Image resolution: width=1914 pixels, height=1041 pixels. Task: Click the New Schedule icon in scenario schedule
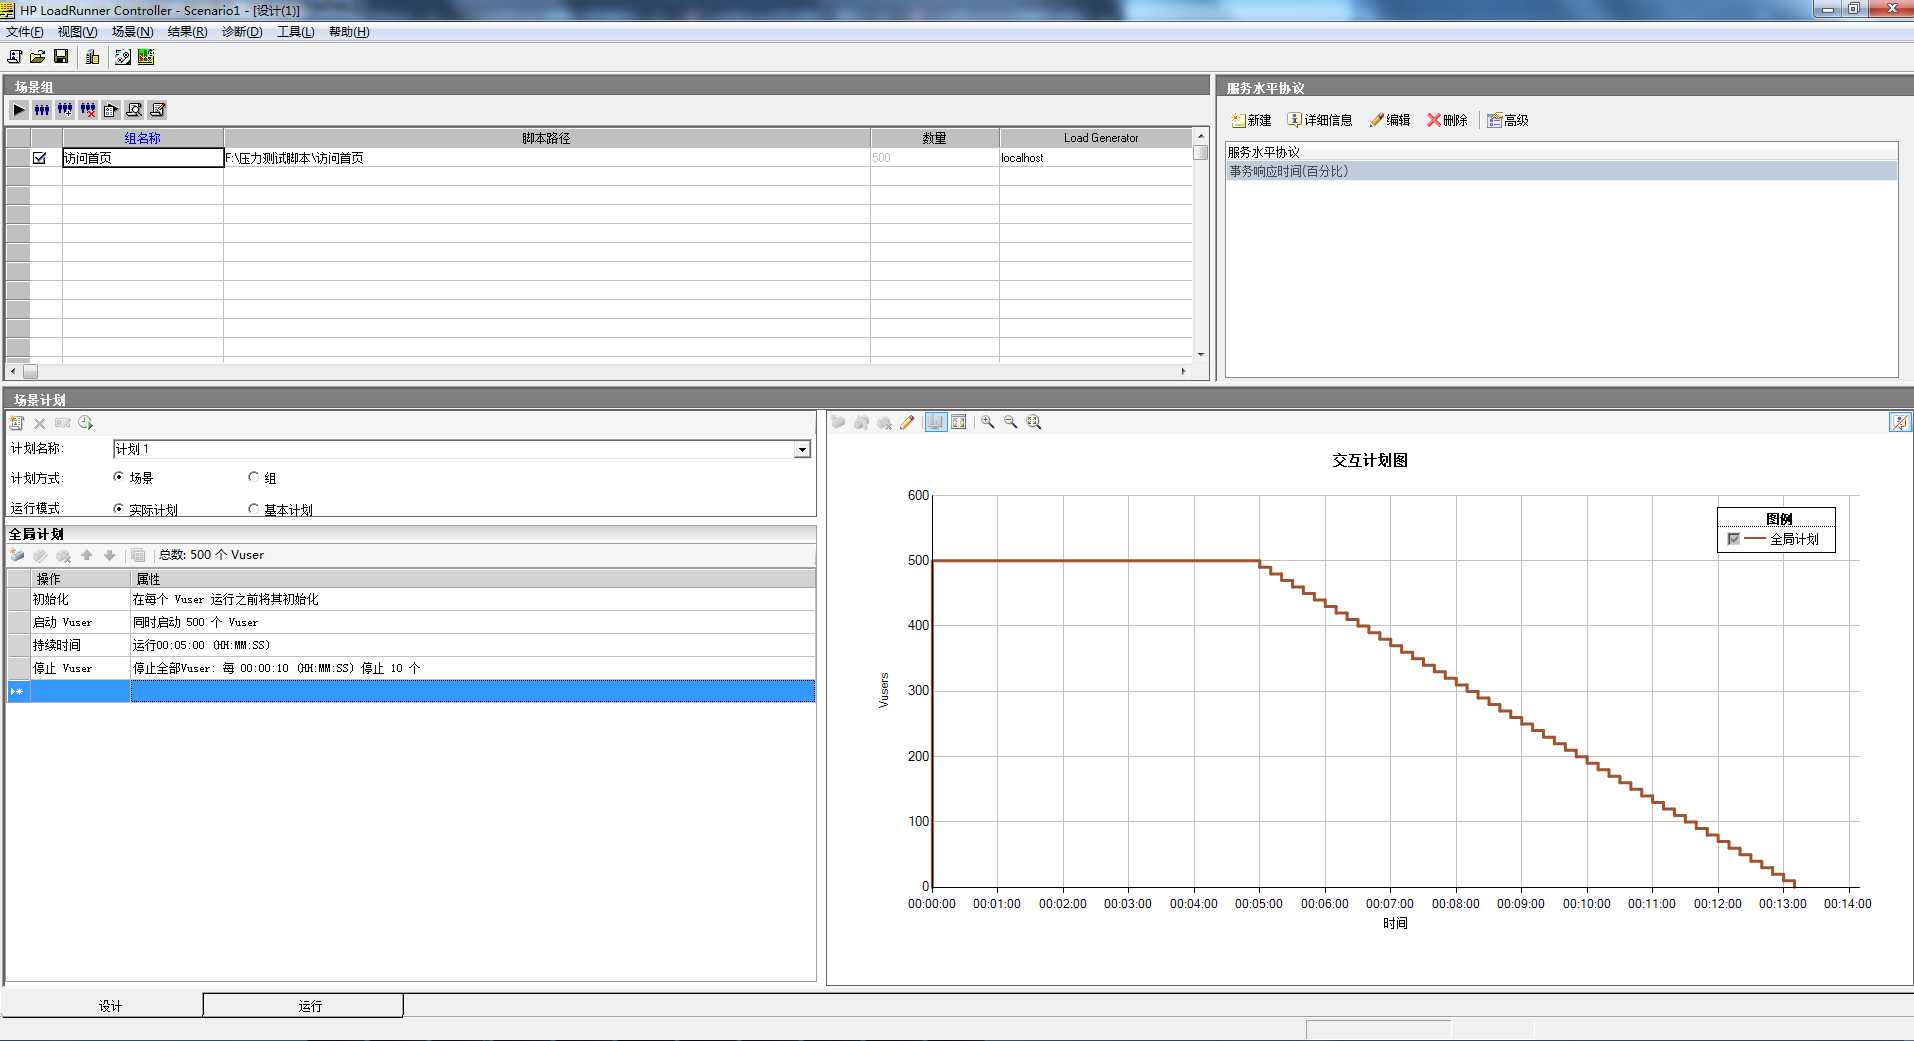click(x=16, y=423)
